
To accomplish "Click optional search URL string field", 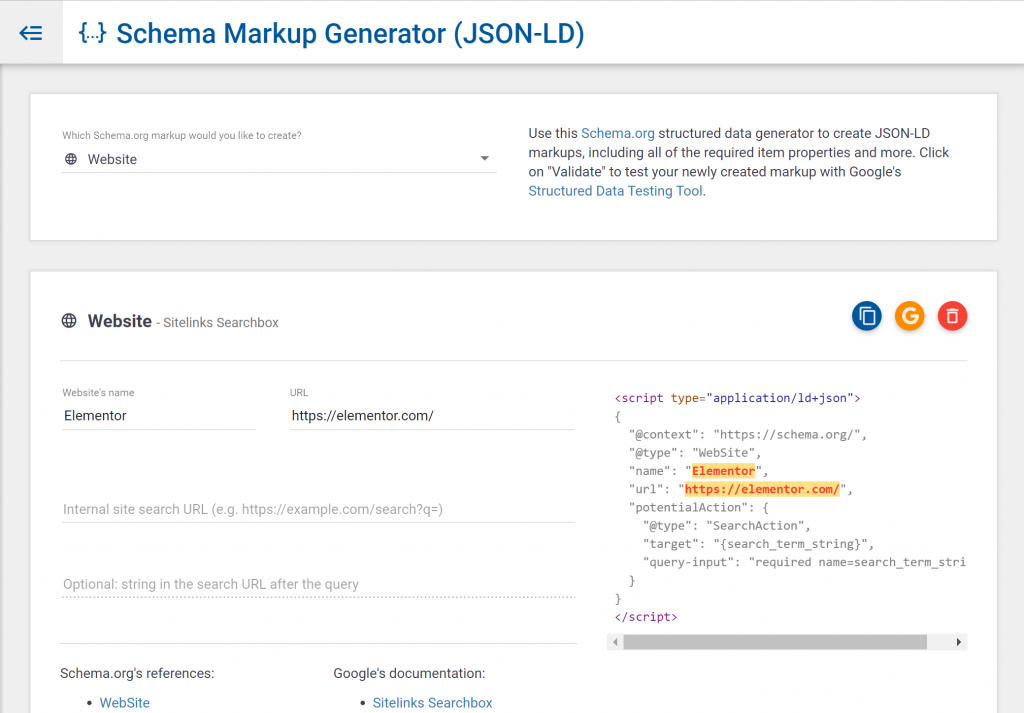I will pos(317,585).
